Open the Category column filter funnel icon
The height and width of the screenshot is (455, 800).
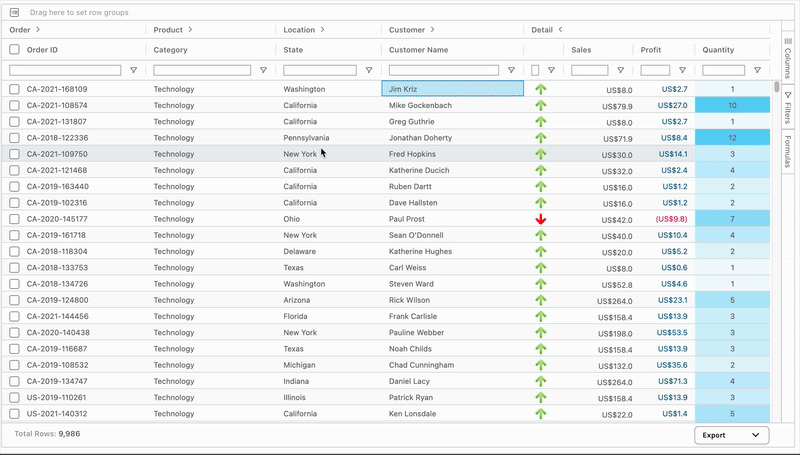[263, 71]
